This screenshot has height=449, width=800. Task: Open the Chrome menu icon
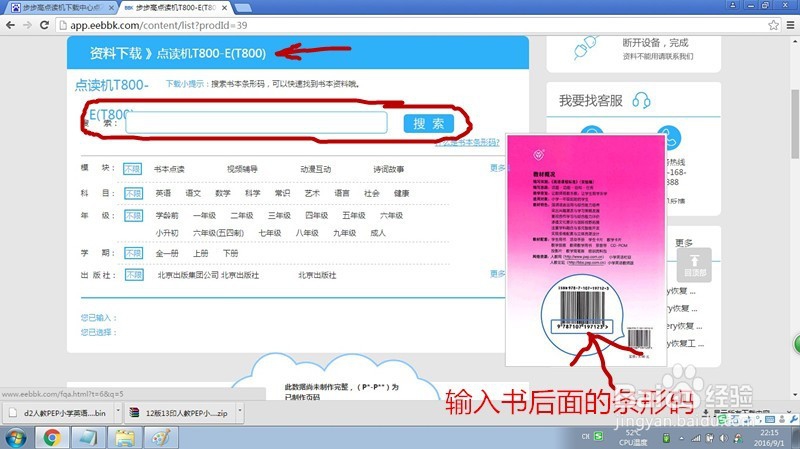tap(790, 25)
